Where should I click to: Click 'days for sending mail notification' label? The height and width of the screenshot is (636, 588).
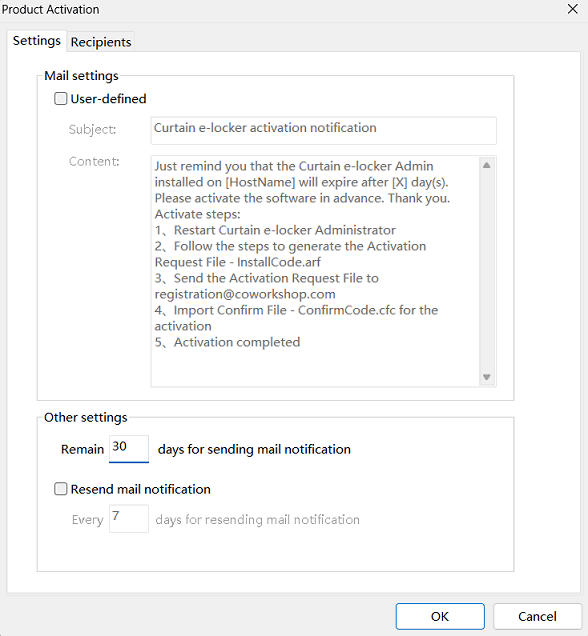254,449
